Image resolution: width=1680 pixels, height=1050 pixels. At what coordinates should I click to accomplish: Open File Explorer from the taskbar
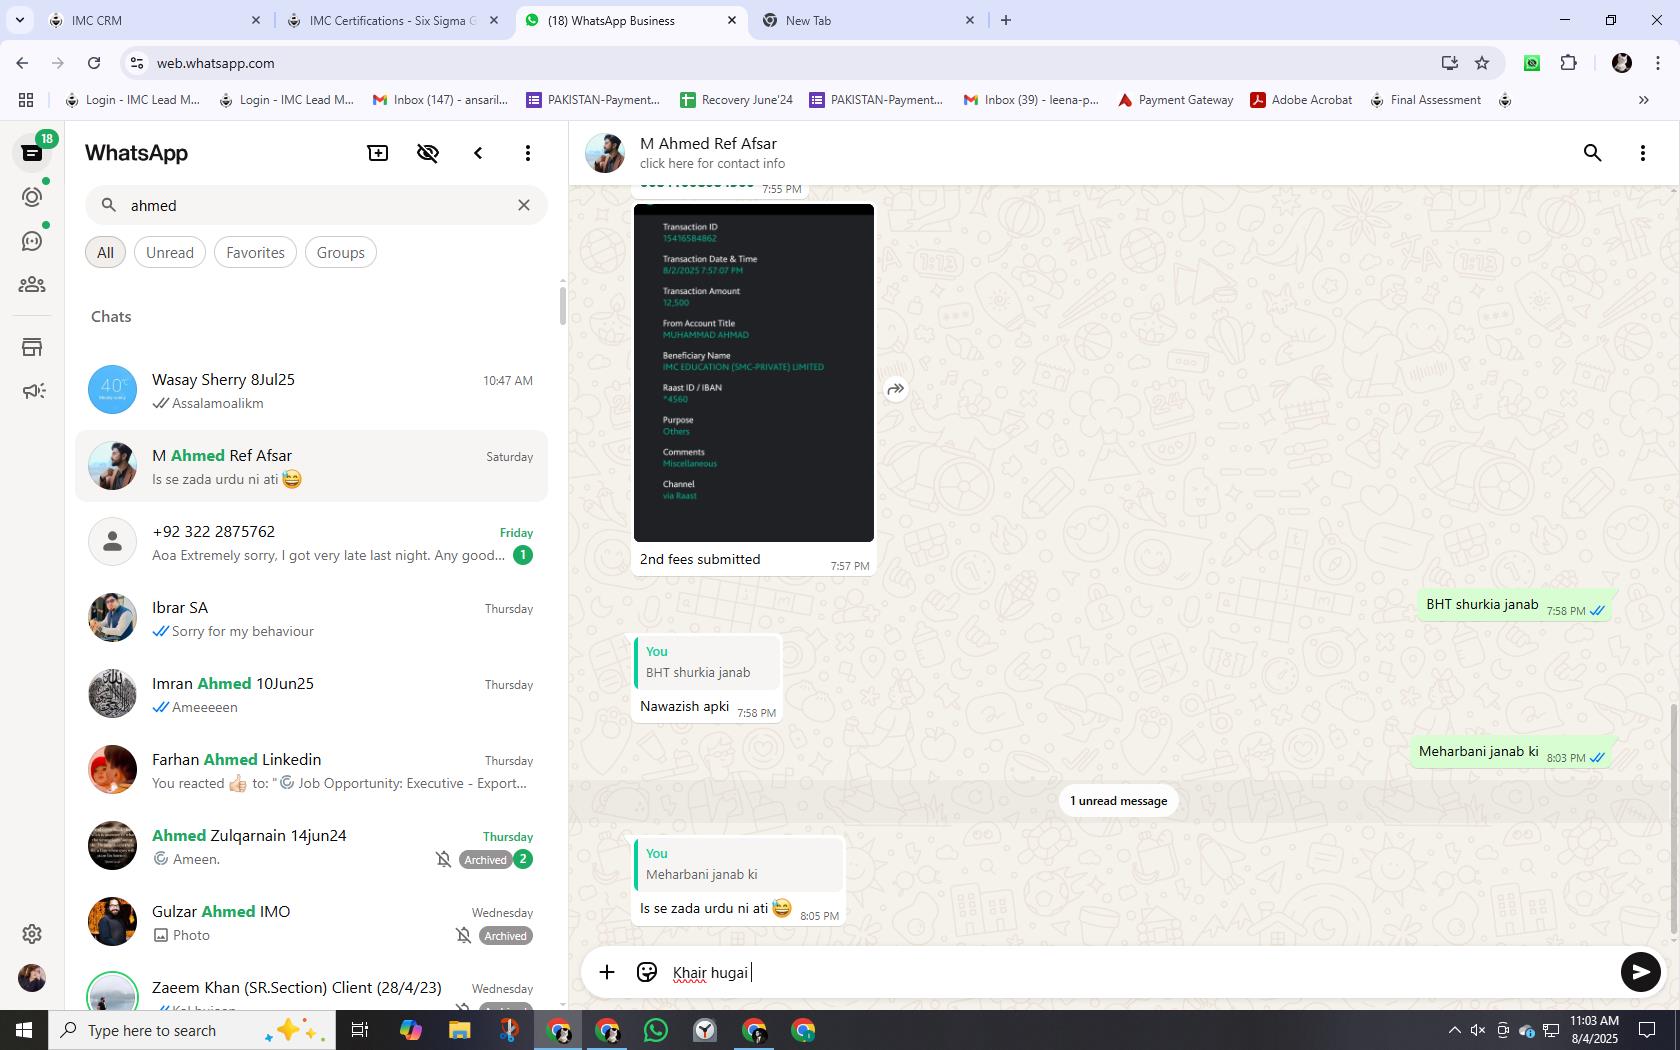459,1030
